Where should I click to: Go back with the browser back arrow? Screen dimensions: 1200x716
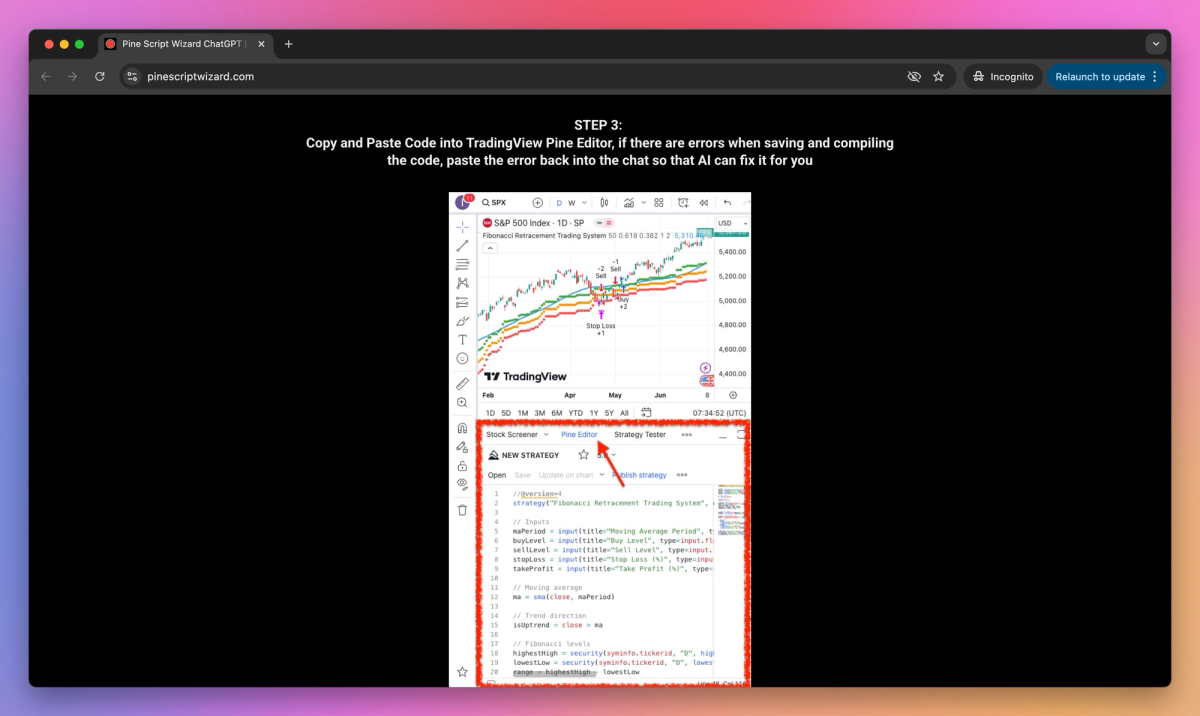coord(45,76)
